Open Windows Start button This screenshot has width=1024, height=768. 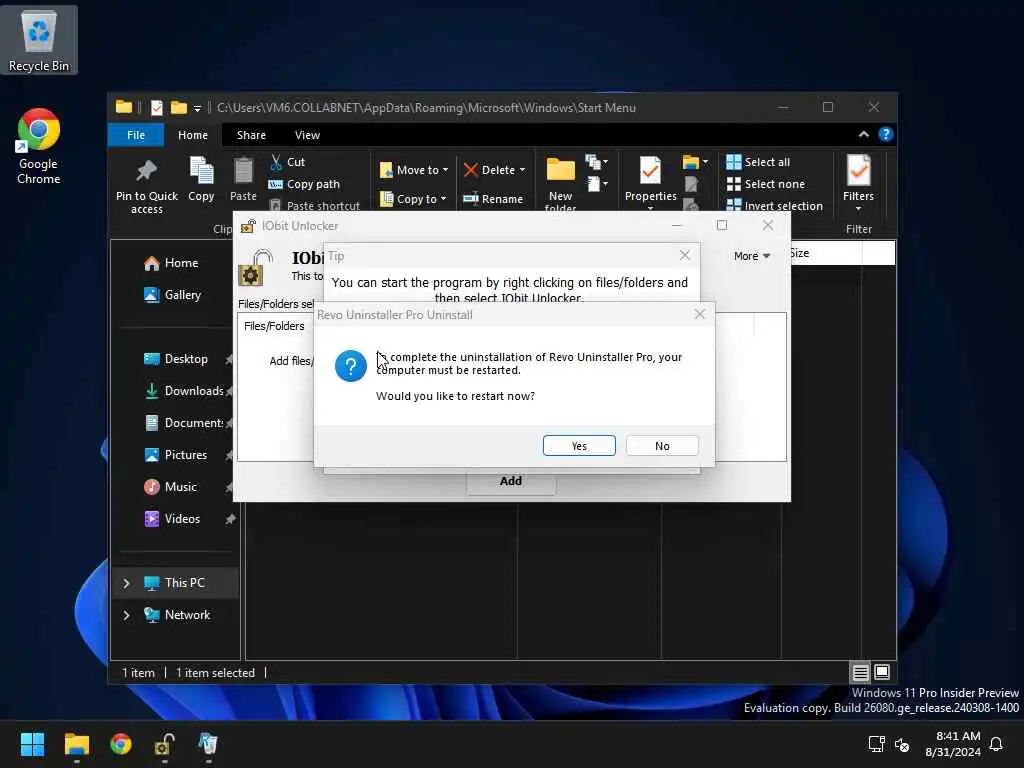point(32,744)
